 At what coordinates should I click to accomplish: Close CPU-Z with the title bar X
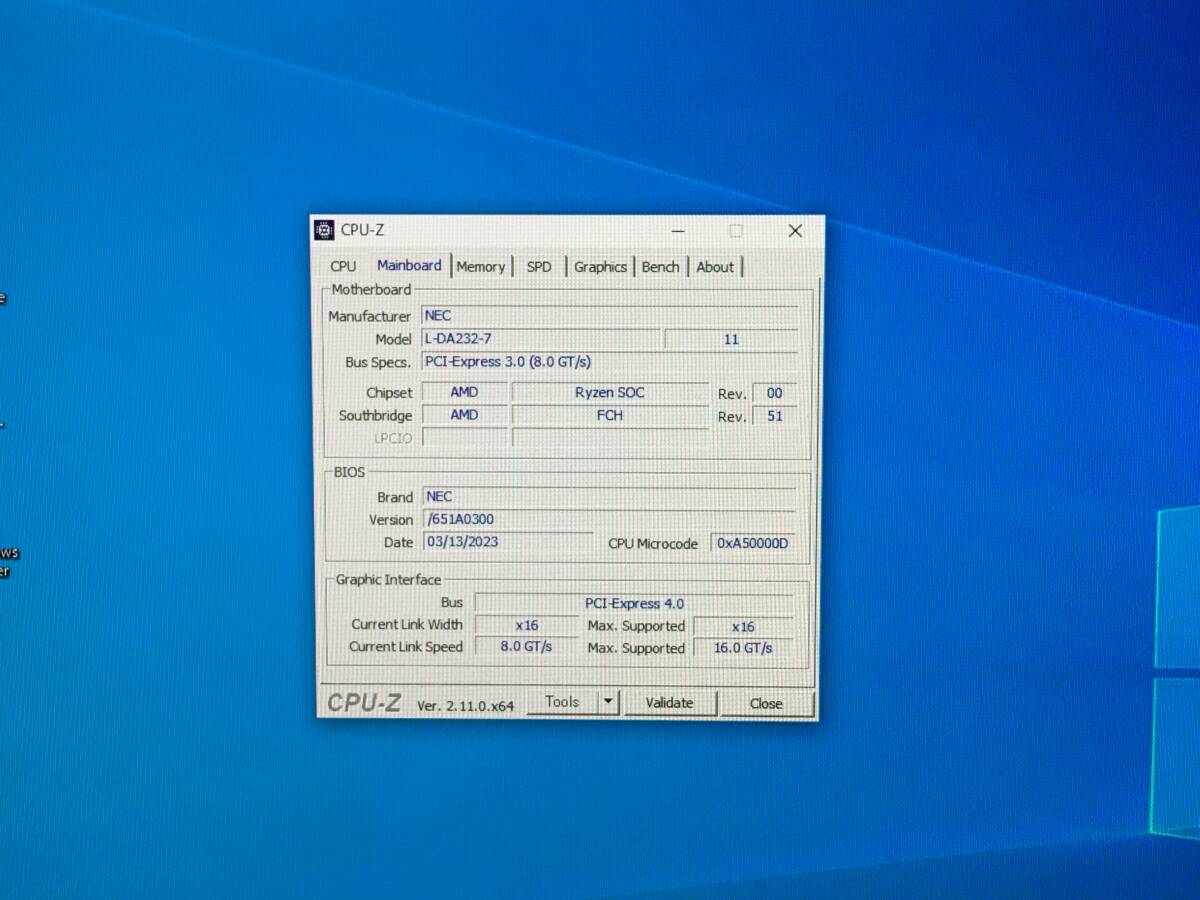point(795,231)
